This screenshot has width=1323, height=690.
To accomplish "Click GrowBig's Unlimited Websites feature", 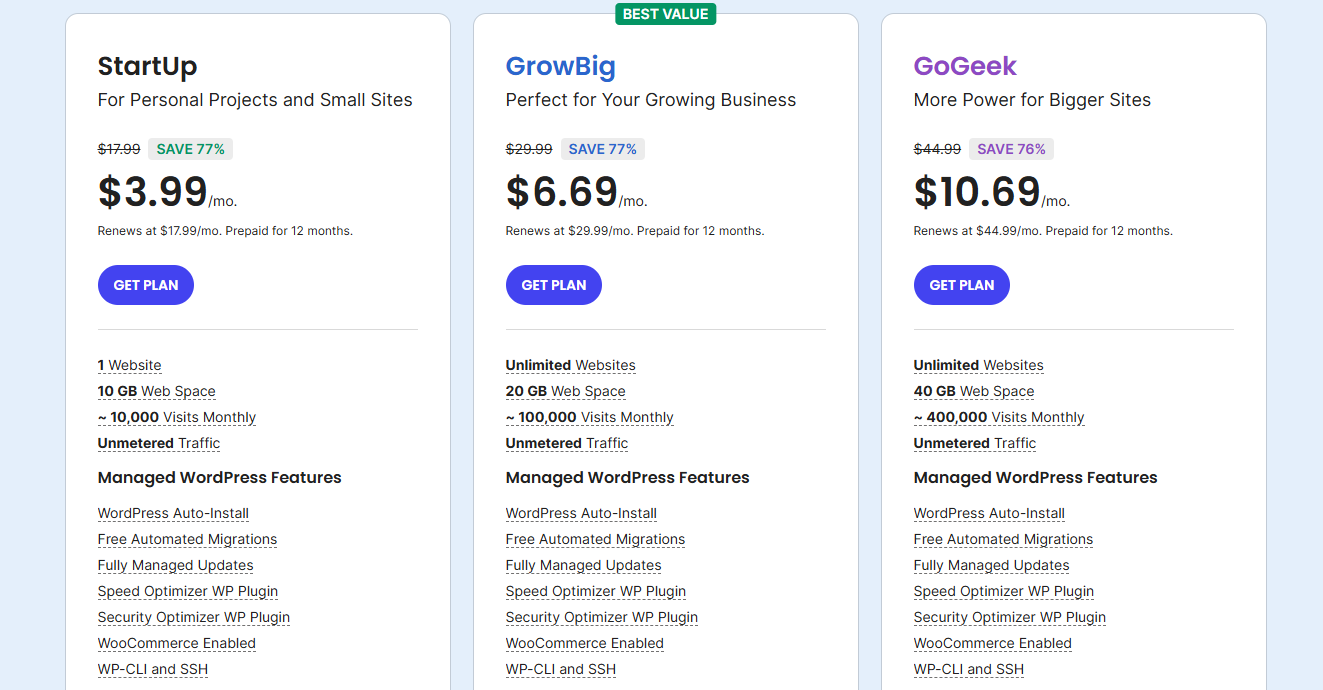I will pyautogui.click(x=571, y=366).
